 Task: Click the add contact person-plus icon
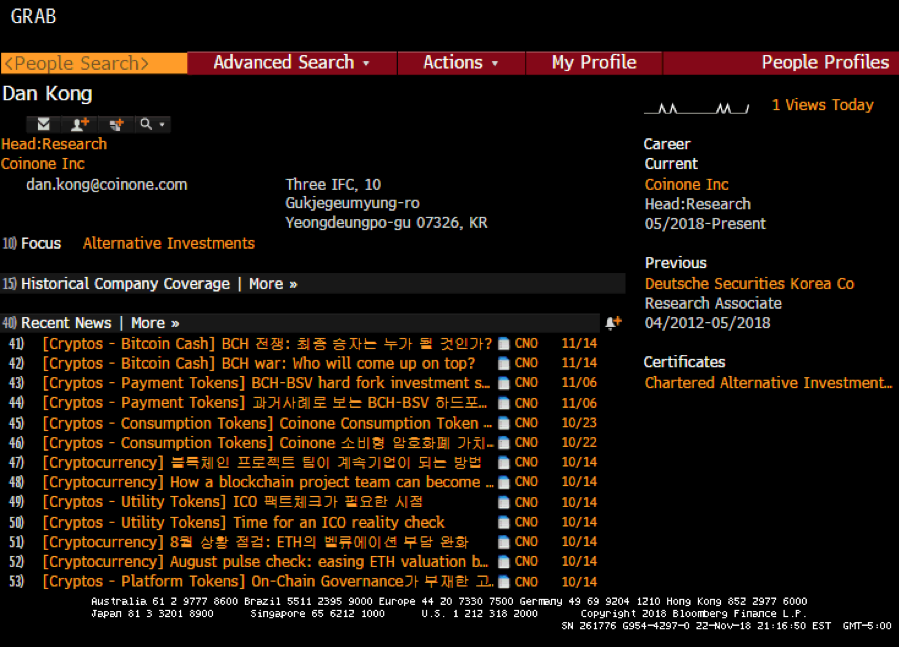pyautogui.click(x=79, y=124)
